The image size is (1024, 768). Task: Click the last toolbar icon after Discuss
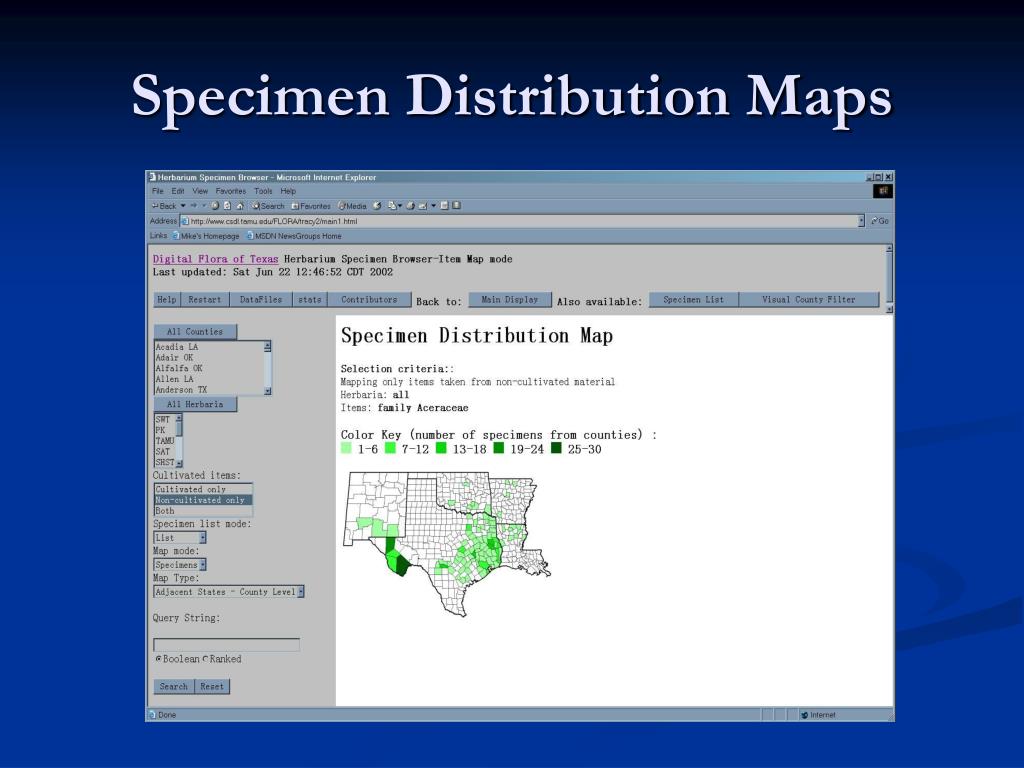pyautogui.click(x=456, y=206)
